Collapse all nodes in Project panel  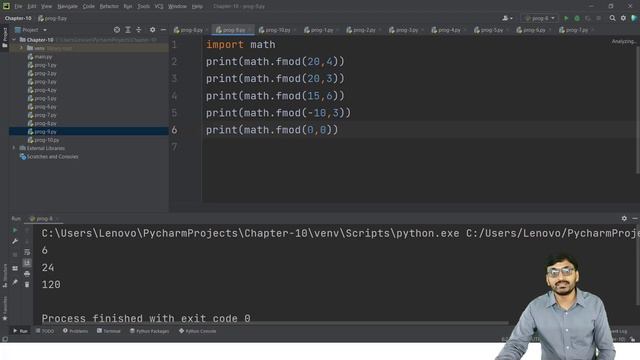point(139,30)
